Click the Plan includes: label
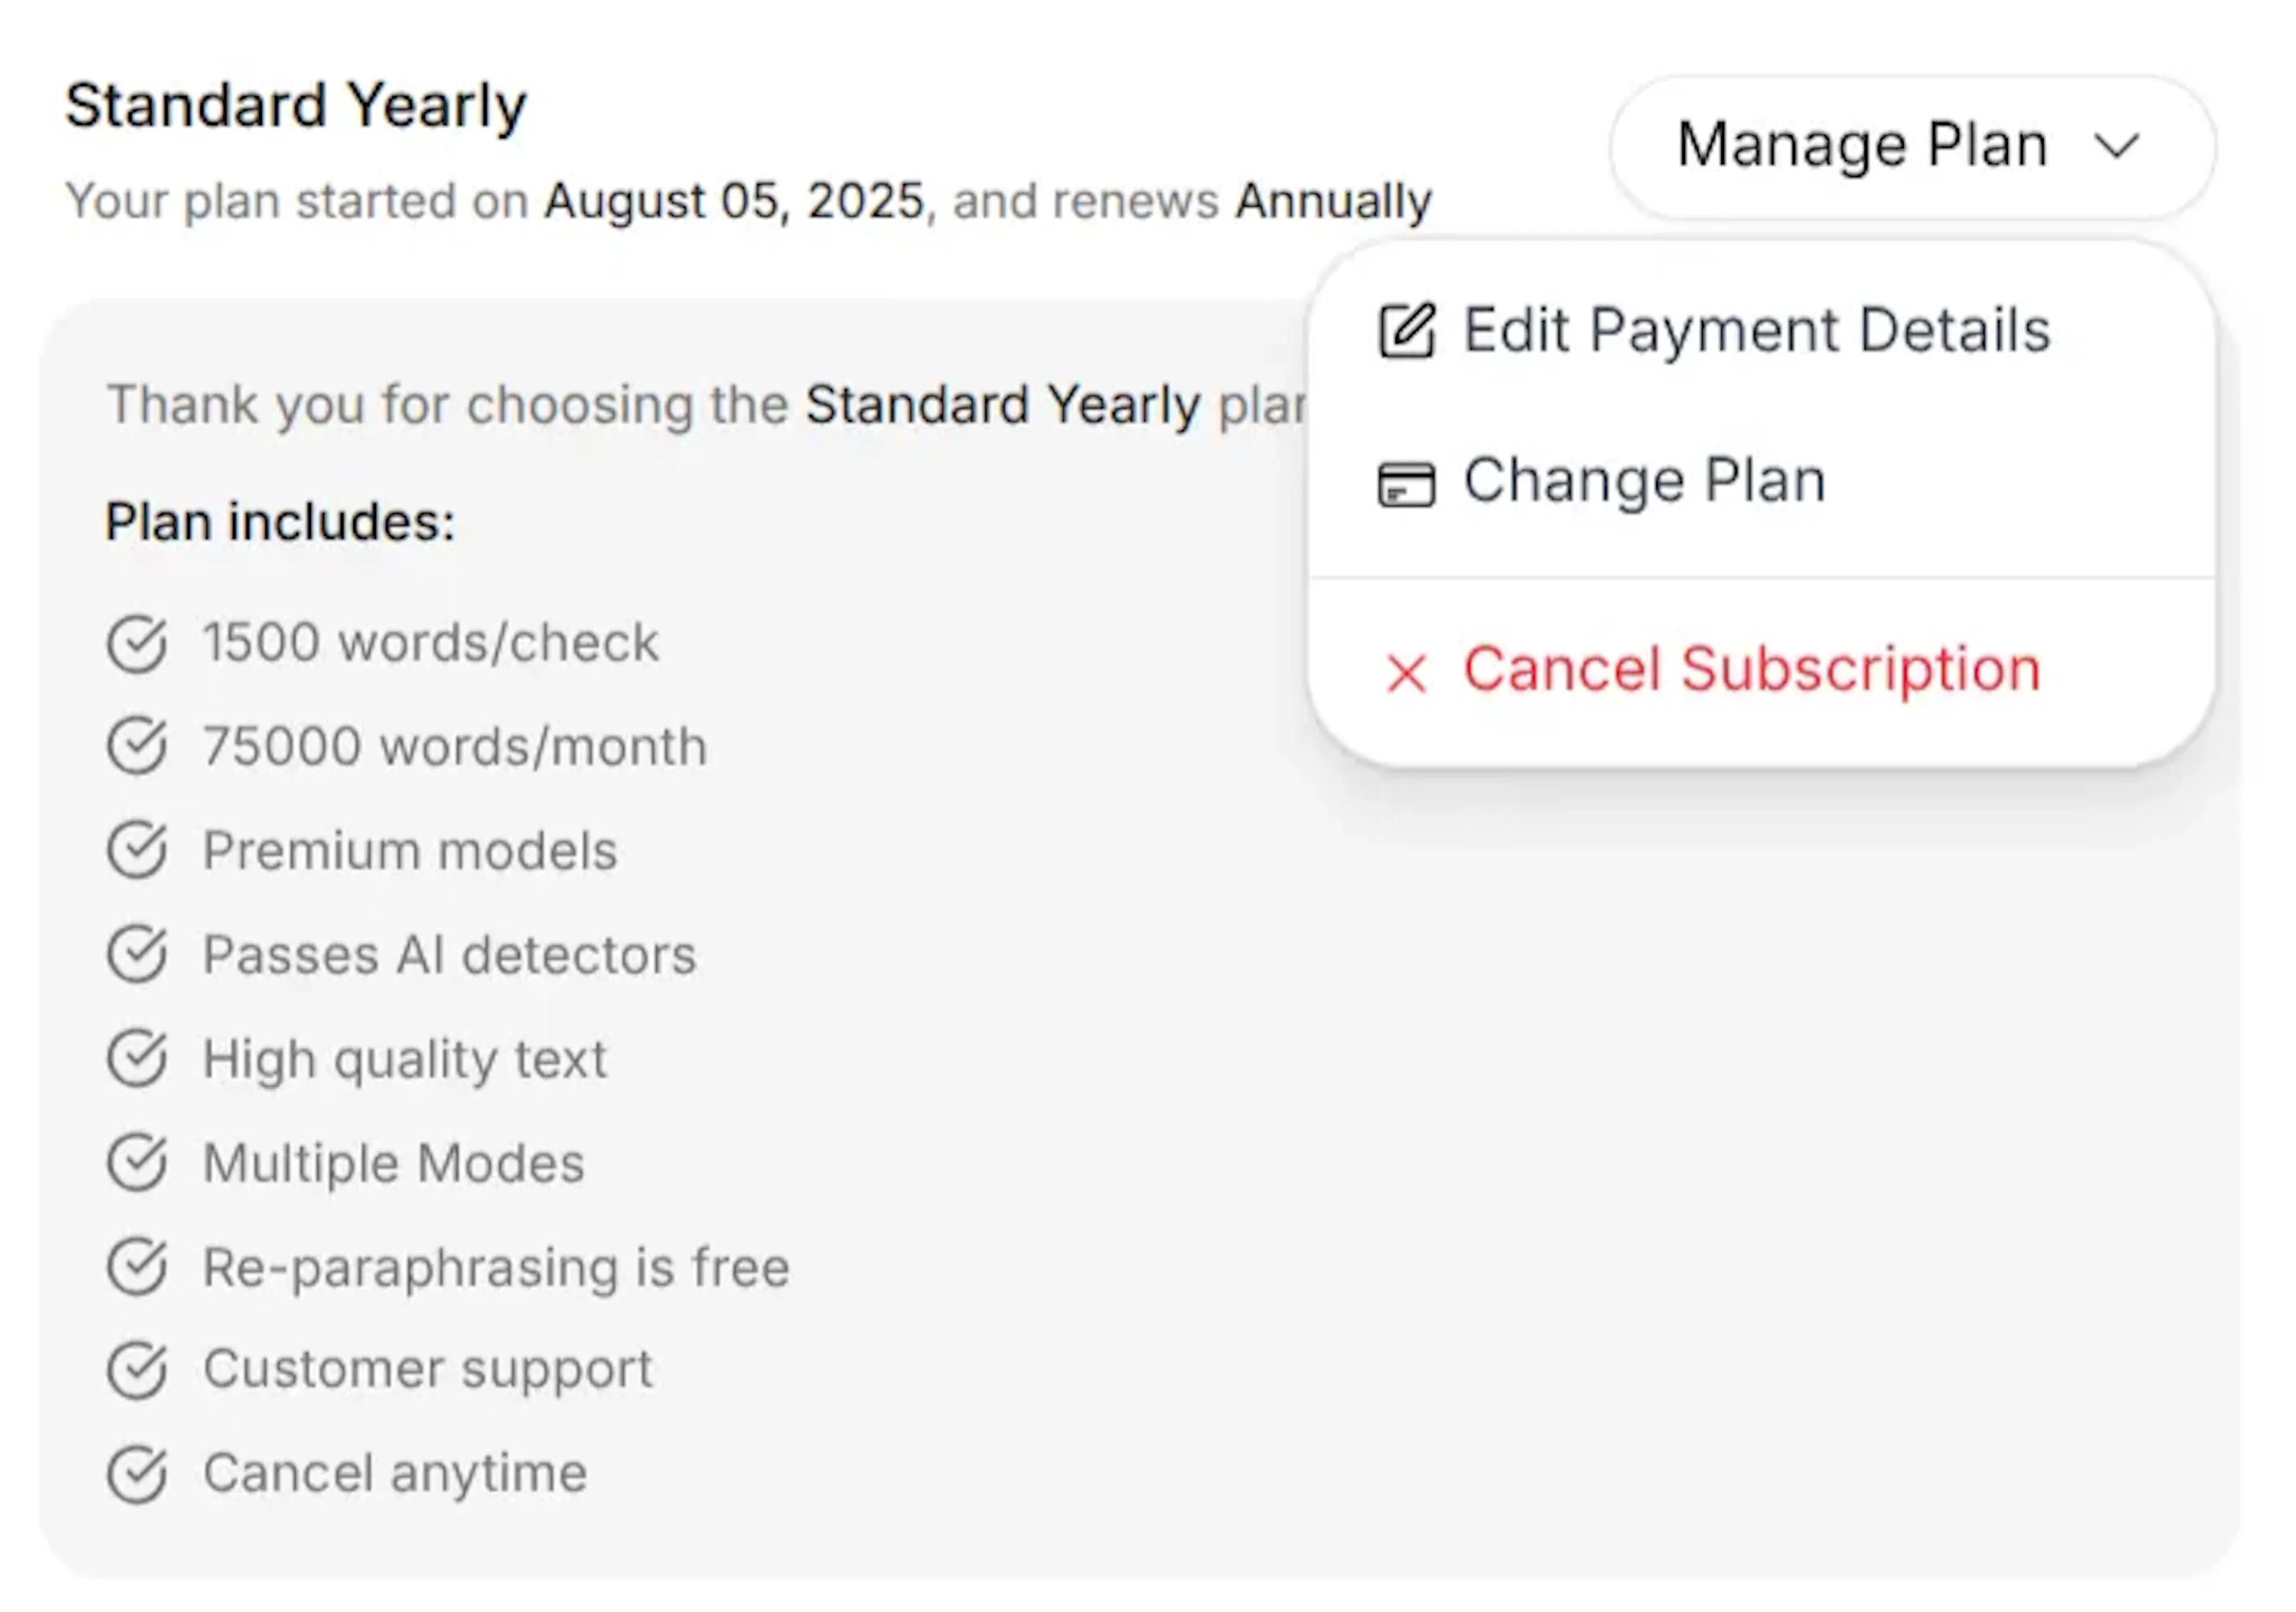Viewport: 2296px width, 1612px height. click(x=280, y=522)
